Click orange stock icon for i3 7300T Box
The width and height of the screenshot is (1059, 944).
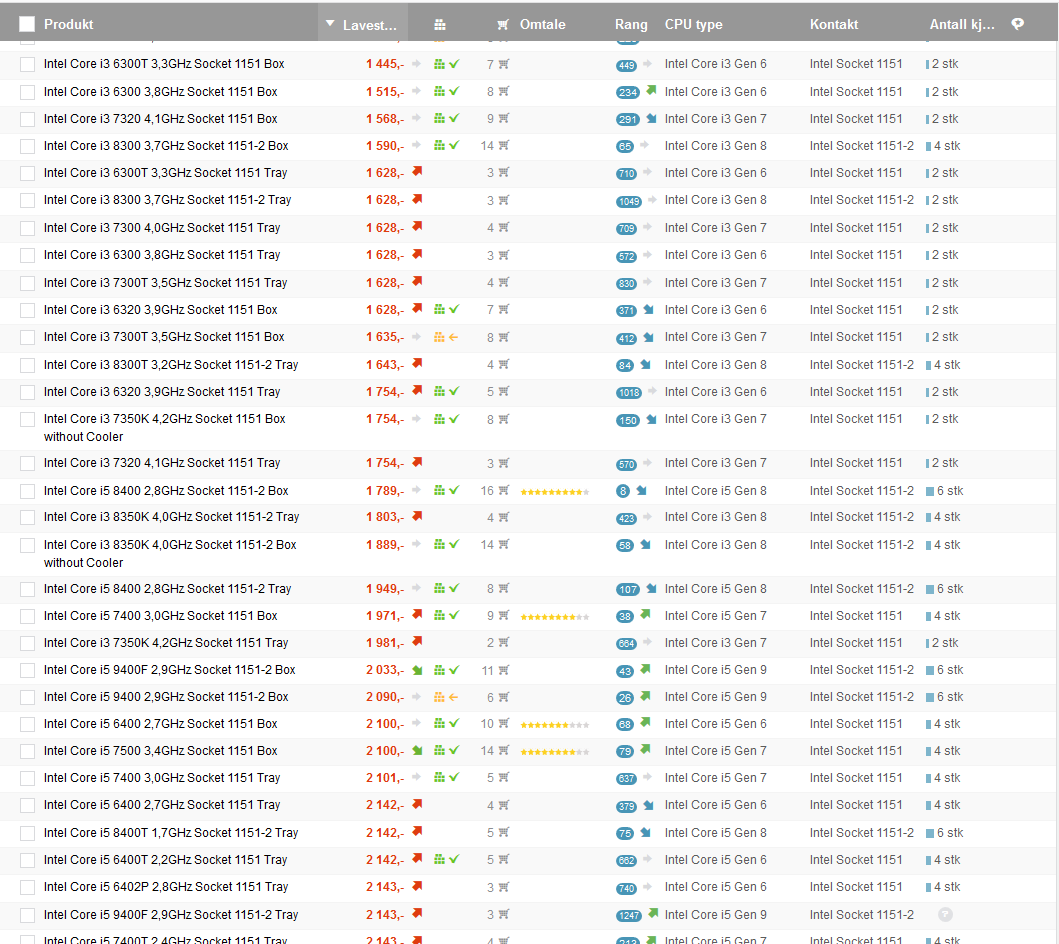click(x=446, y=337)
